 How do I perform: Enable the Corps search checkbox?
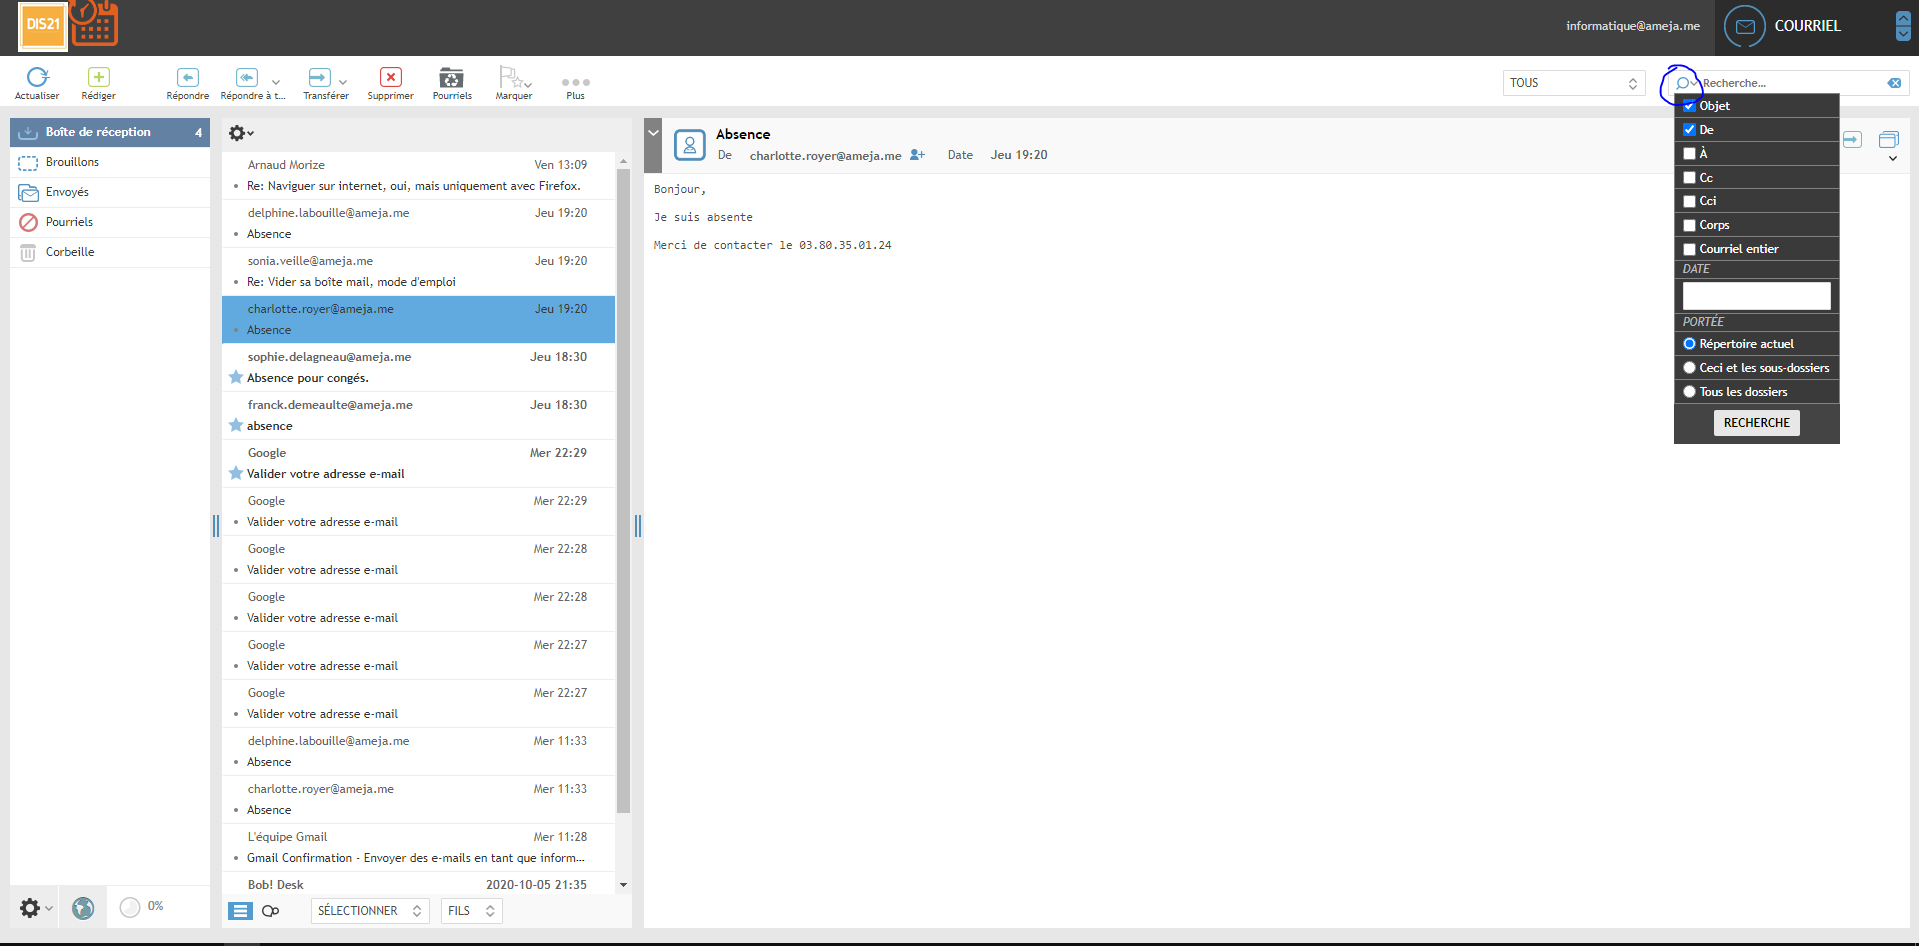pyautogui.click(x=1689, y=225)
